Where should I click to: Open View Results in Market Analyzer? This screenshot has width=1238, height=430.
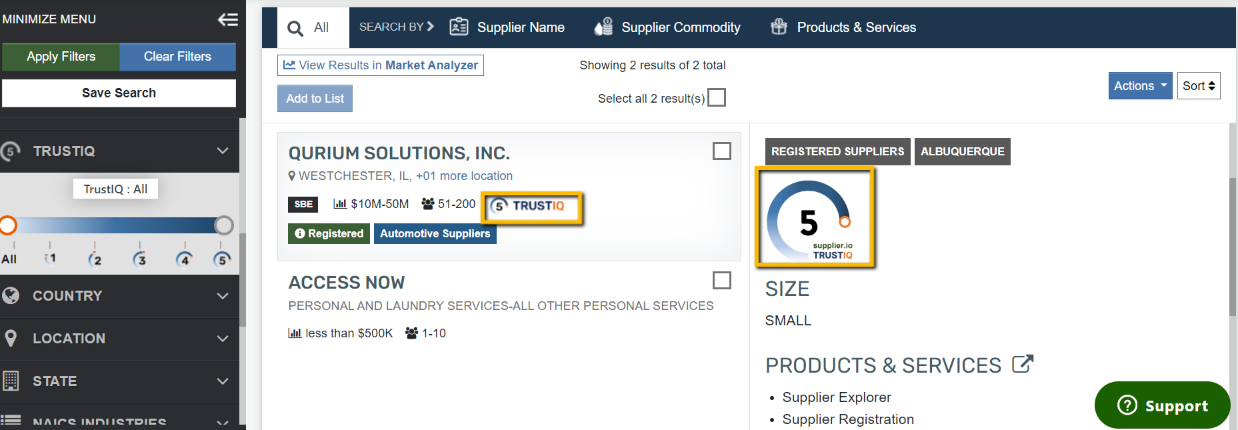click(381, 65)
